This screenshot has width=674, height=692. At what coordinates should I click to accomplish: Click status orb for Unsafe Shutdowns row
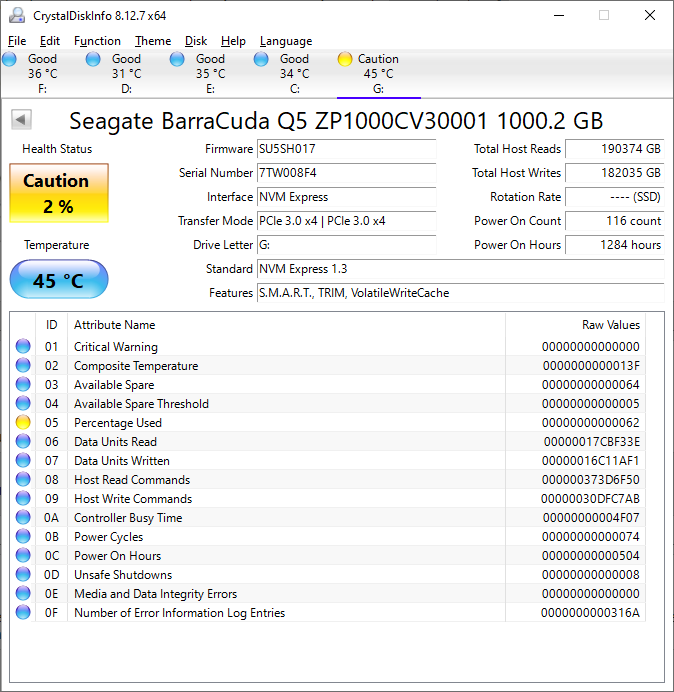point(23,574)
